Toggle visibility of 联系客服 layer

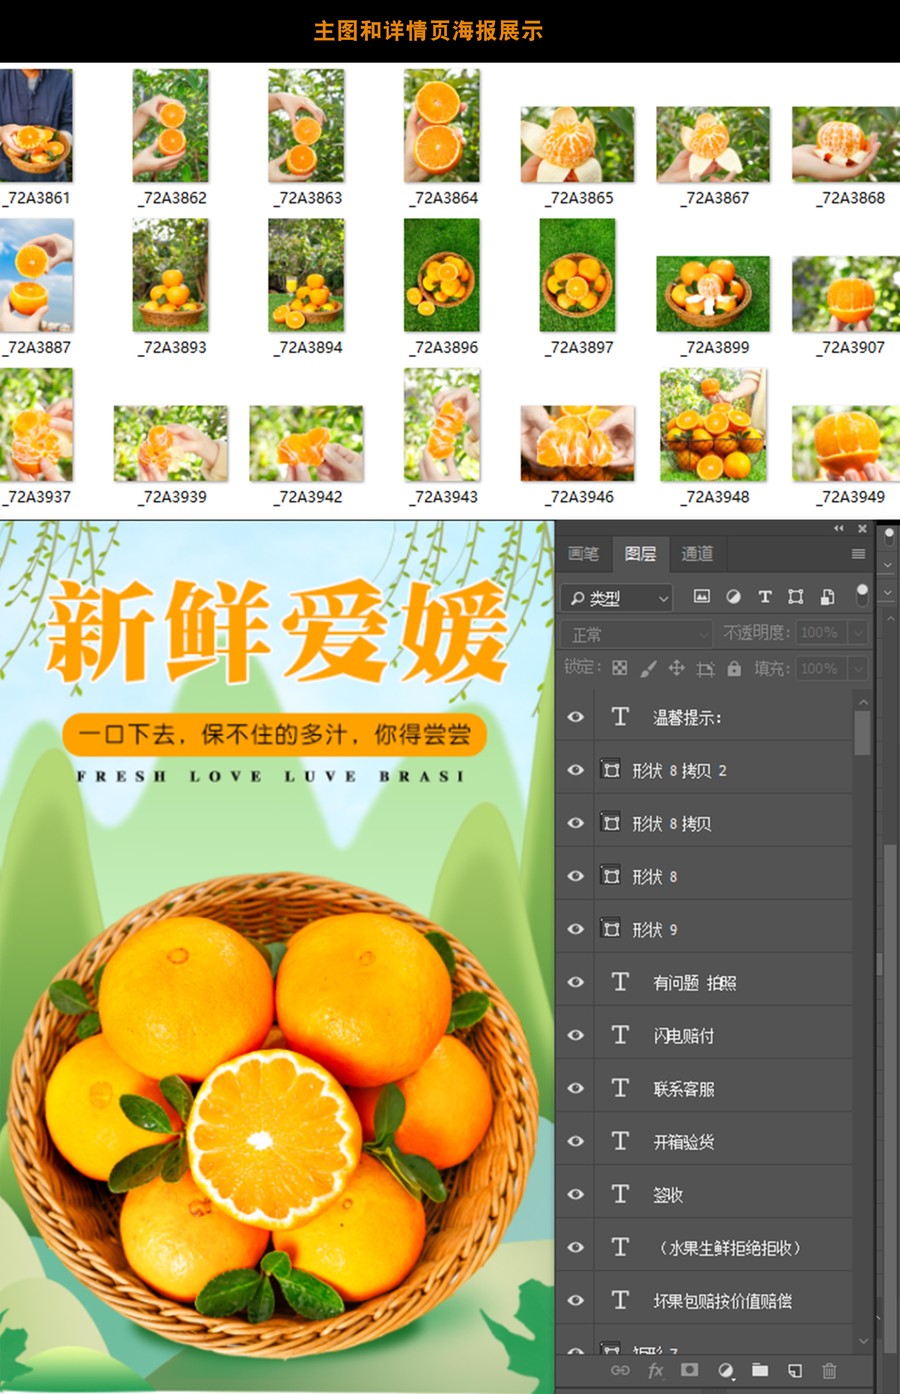coord(576,1088)
